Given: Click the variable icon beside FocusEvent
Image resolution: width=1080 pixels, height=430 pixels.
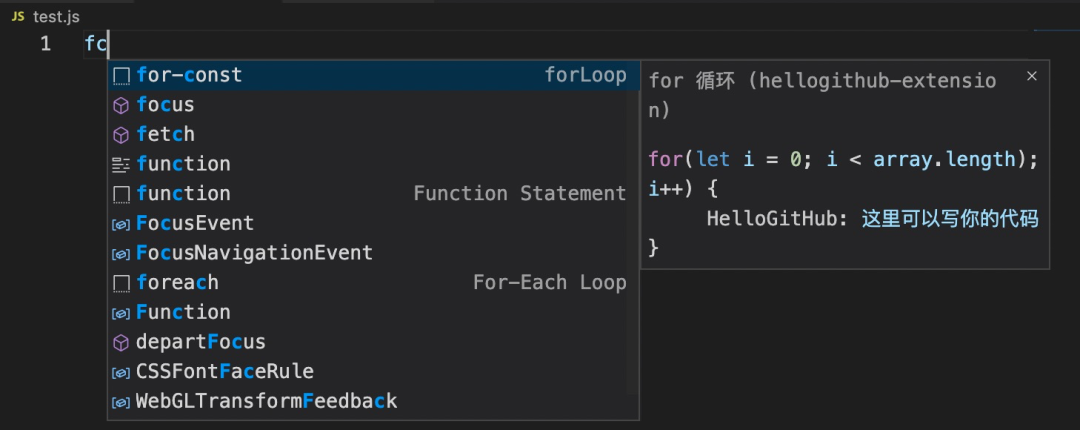Looking at the screenshot, I should pyautogui.click(x=121, y=224).
